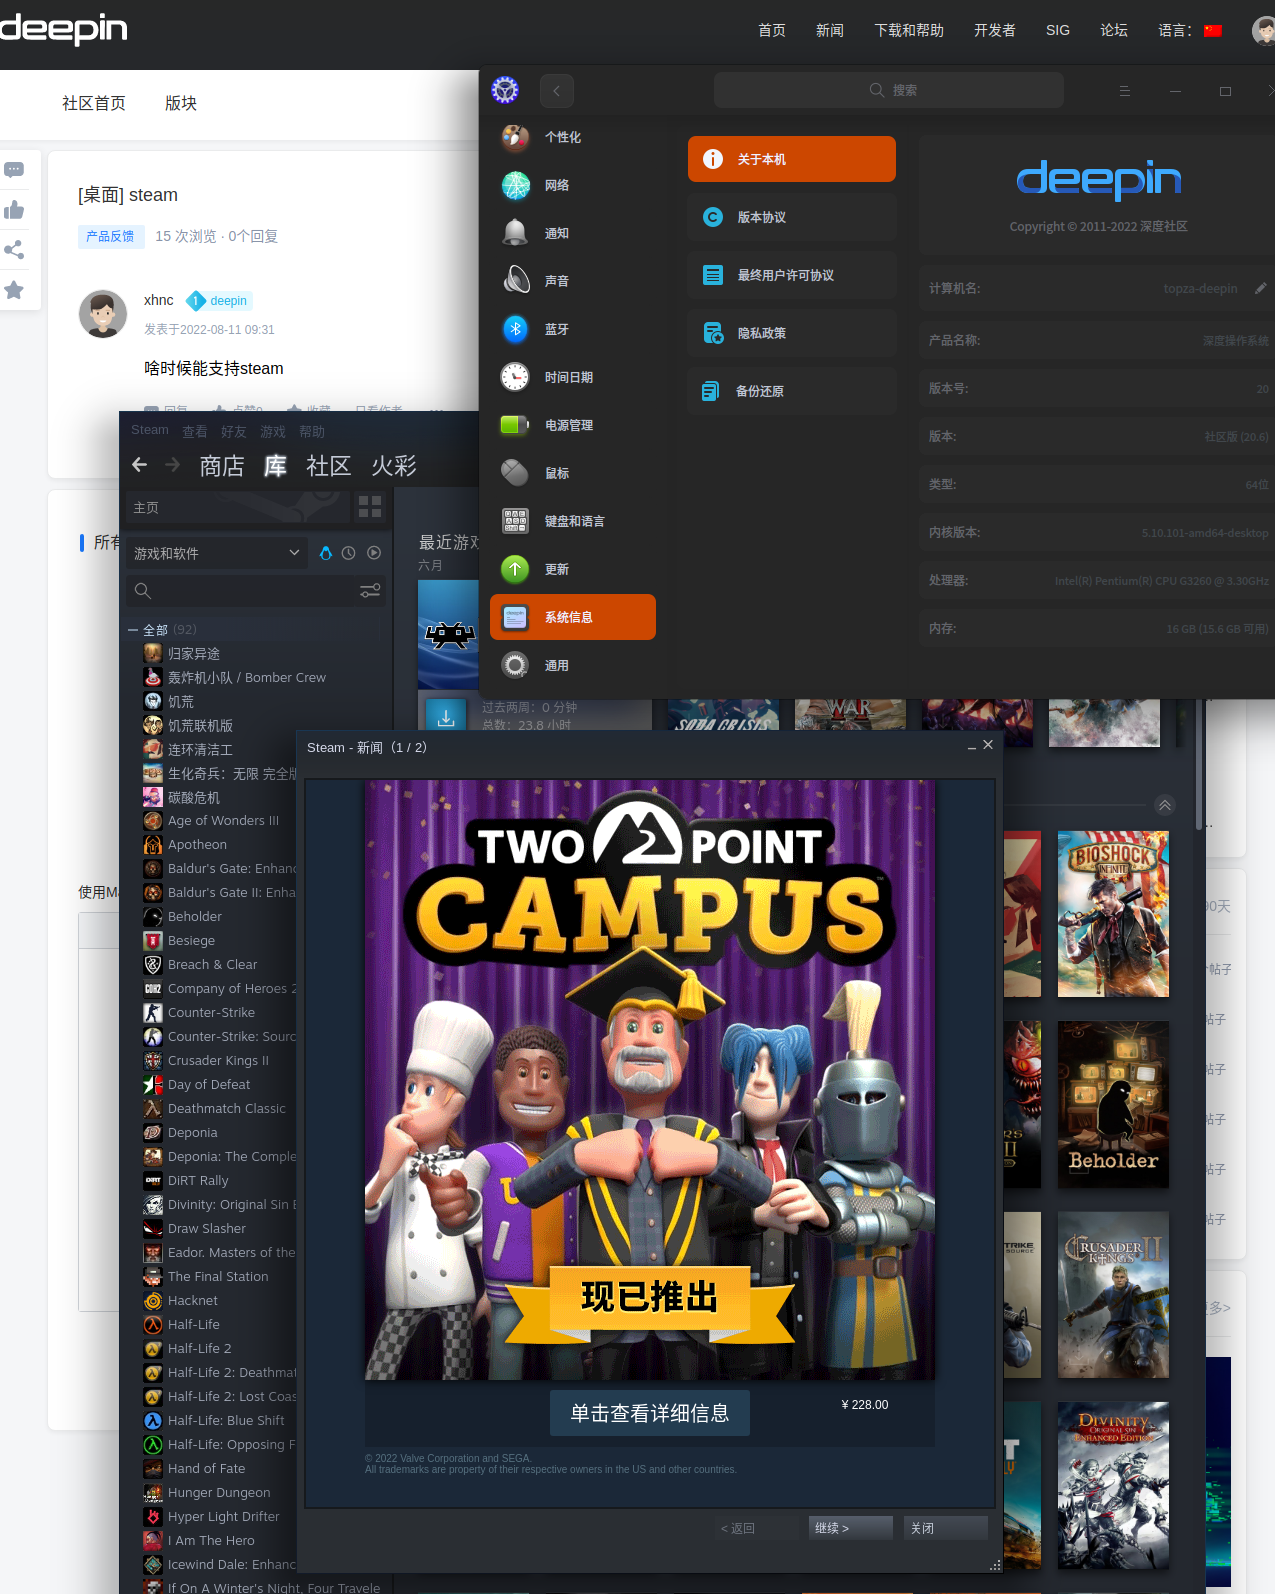Click download icon on recent game card
Screen dimensions: 1275x1594
tap(446, 717)
